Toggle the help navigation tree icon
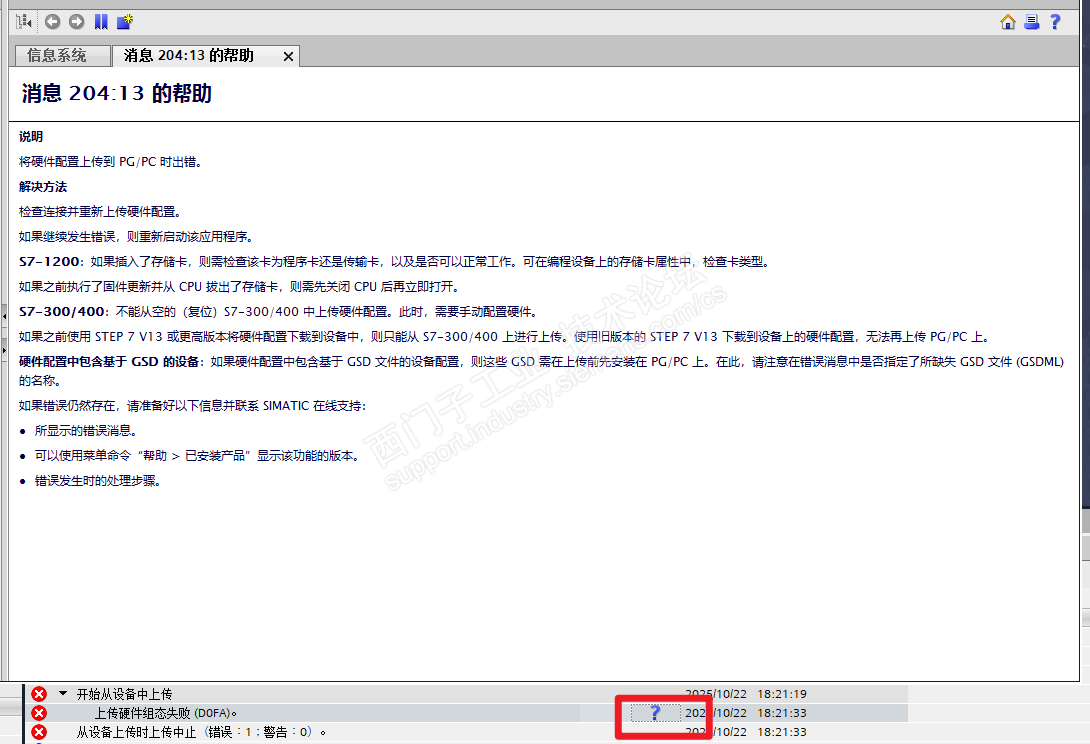This screenshot has height=744, width=1090. pos(24,22)
